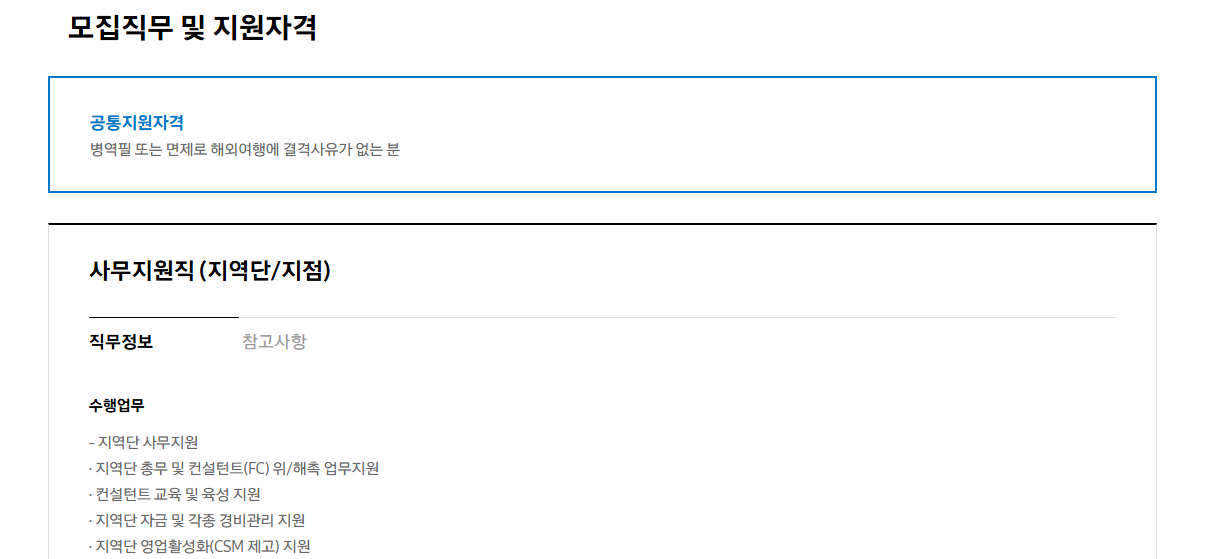Click the blue 공통지원자격 title

coord(137,123)
